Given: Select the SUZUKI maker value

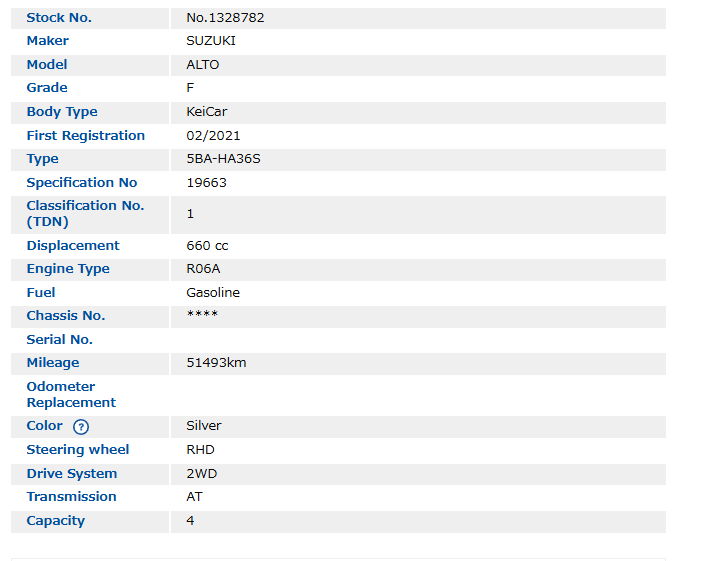Looking at the screenshot, I should tap(211, 41).
